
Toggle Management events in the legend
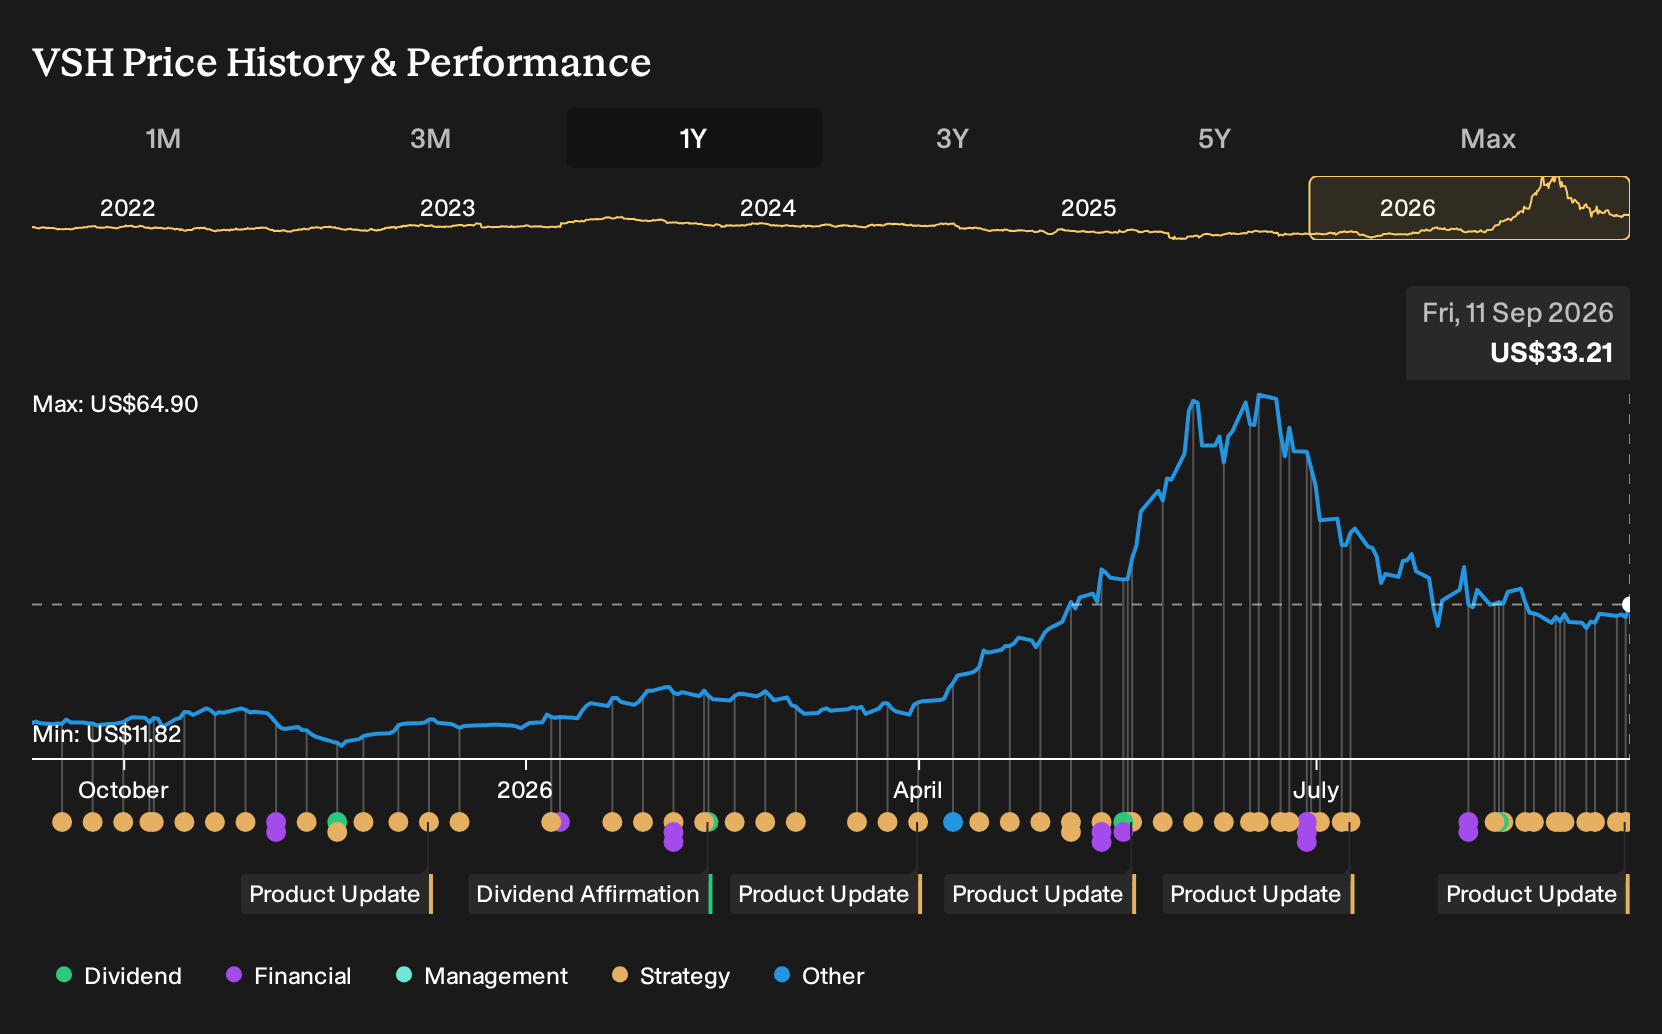click(x=482, y=976)
